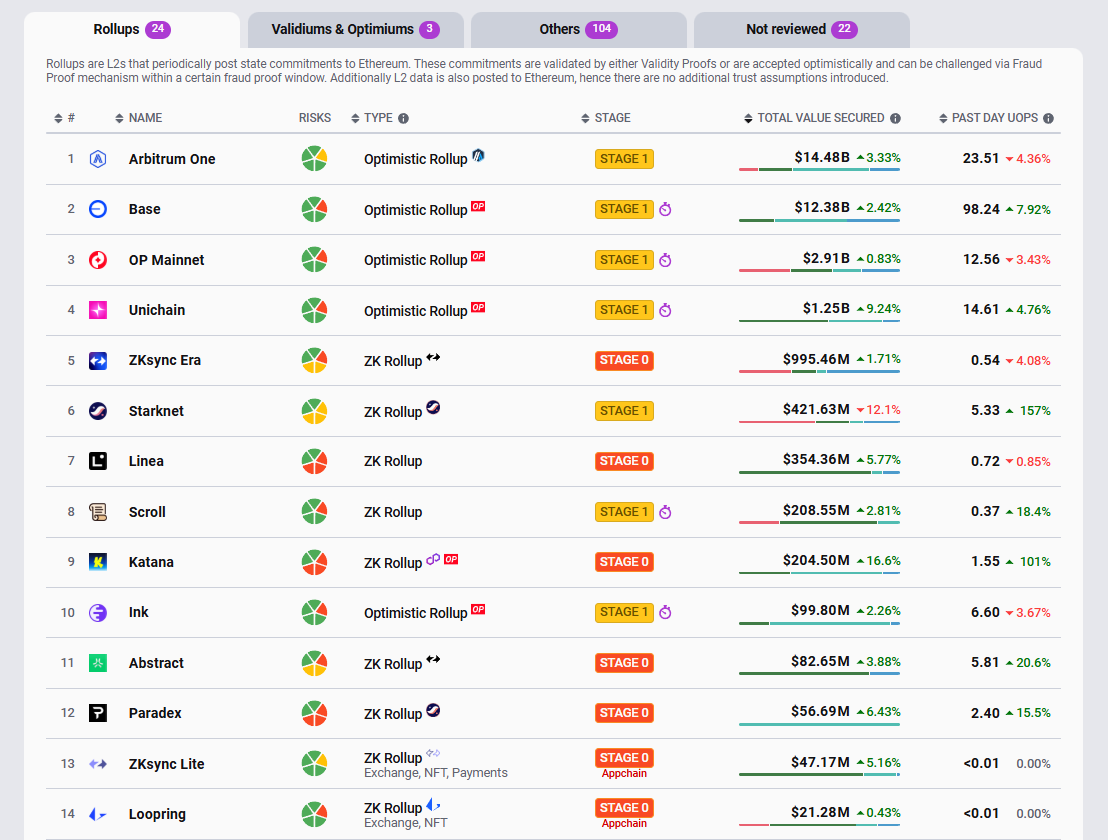This screenshot has height=840, width=1108.
Task: Click the Paradex logo icon
Action: (98, 714)
